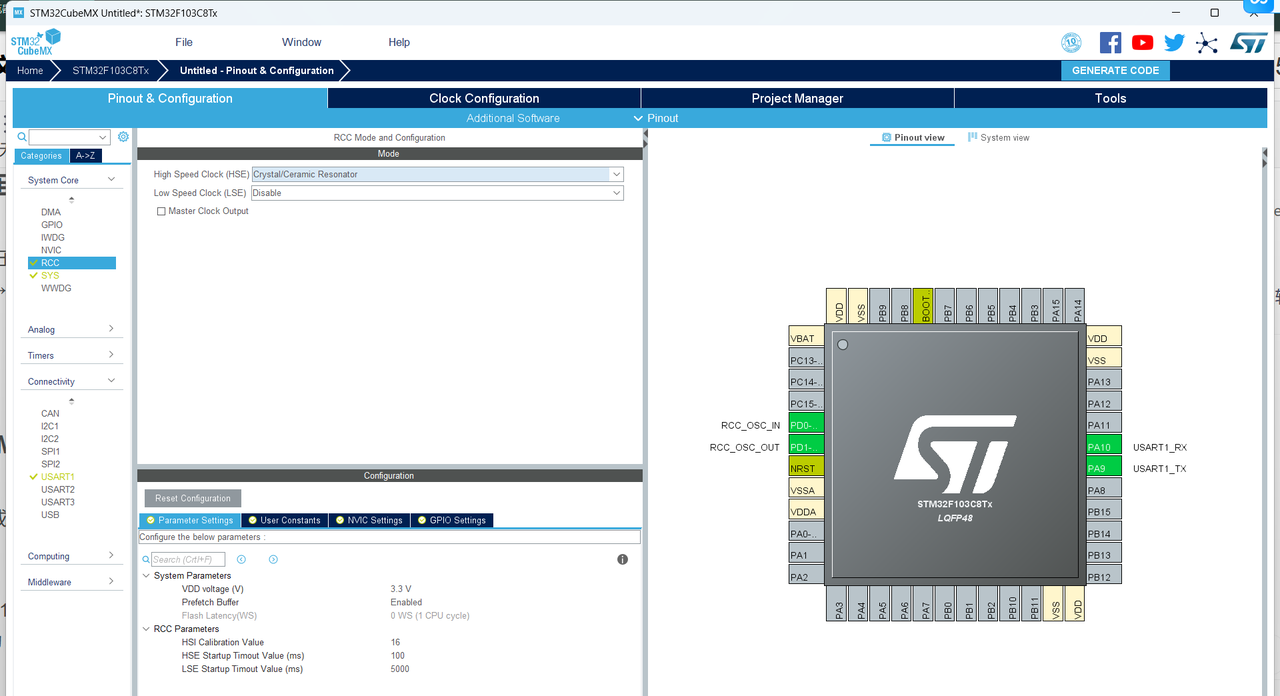The height and width of the screenshot is (696, 1280).
Task: Open ST's Facebook page icon
Action: click(x=1110, y=42)
